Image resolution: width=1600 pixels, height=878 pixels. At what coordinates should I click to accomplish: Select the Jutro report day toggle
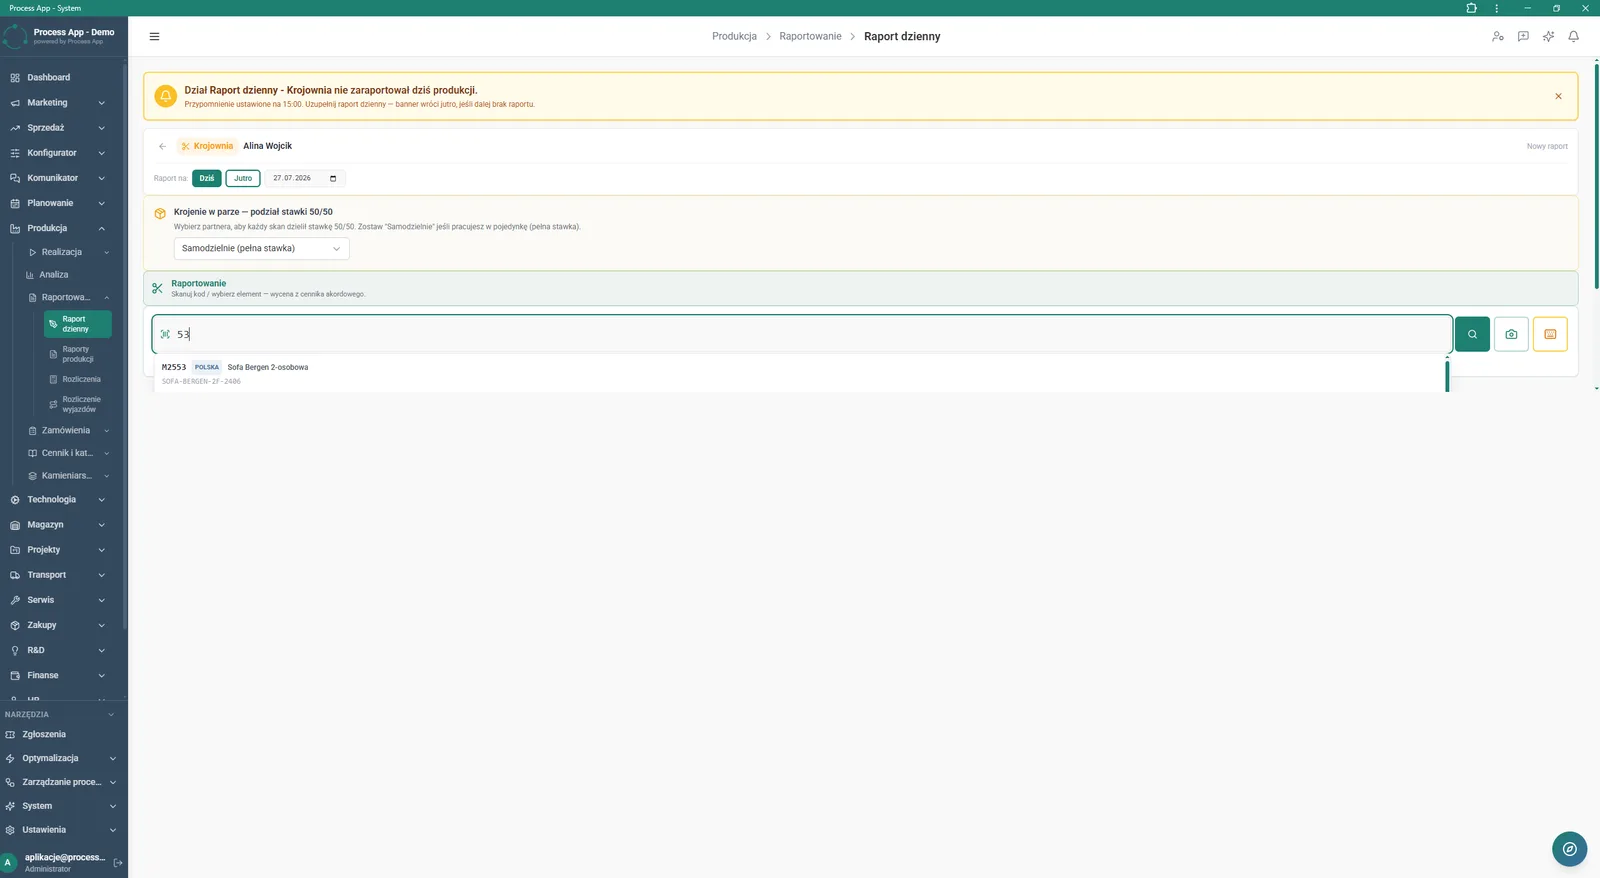coord(243,178)
